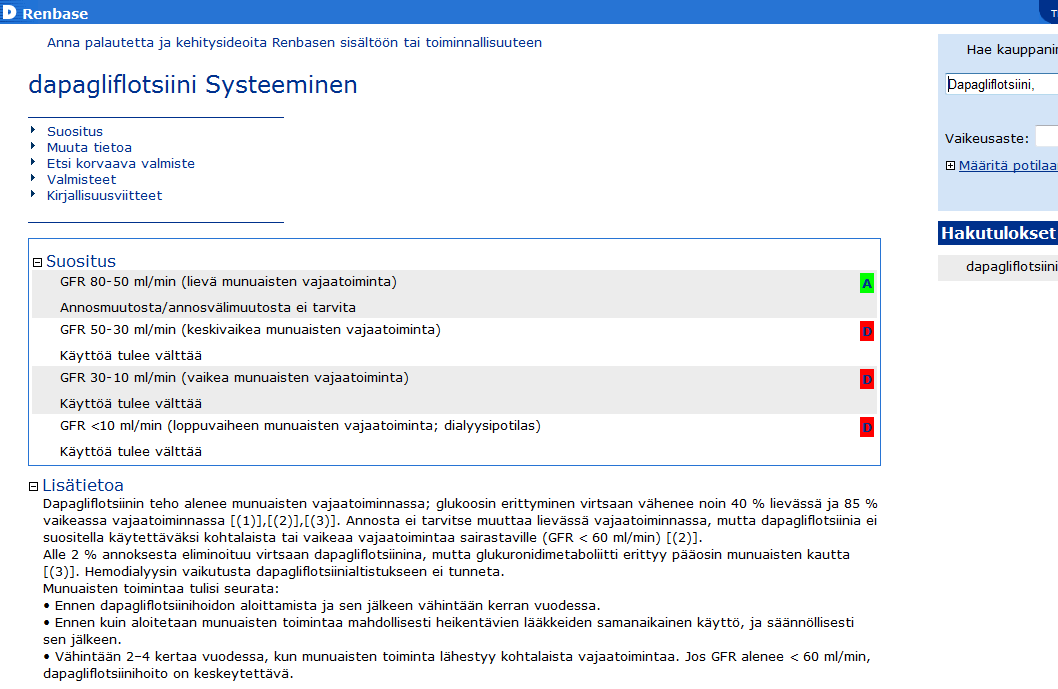Click the GFR <10 ml/min row text
This screenshot has width=1058, height=689.
(300, 426)
